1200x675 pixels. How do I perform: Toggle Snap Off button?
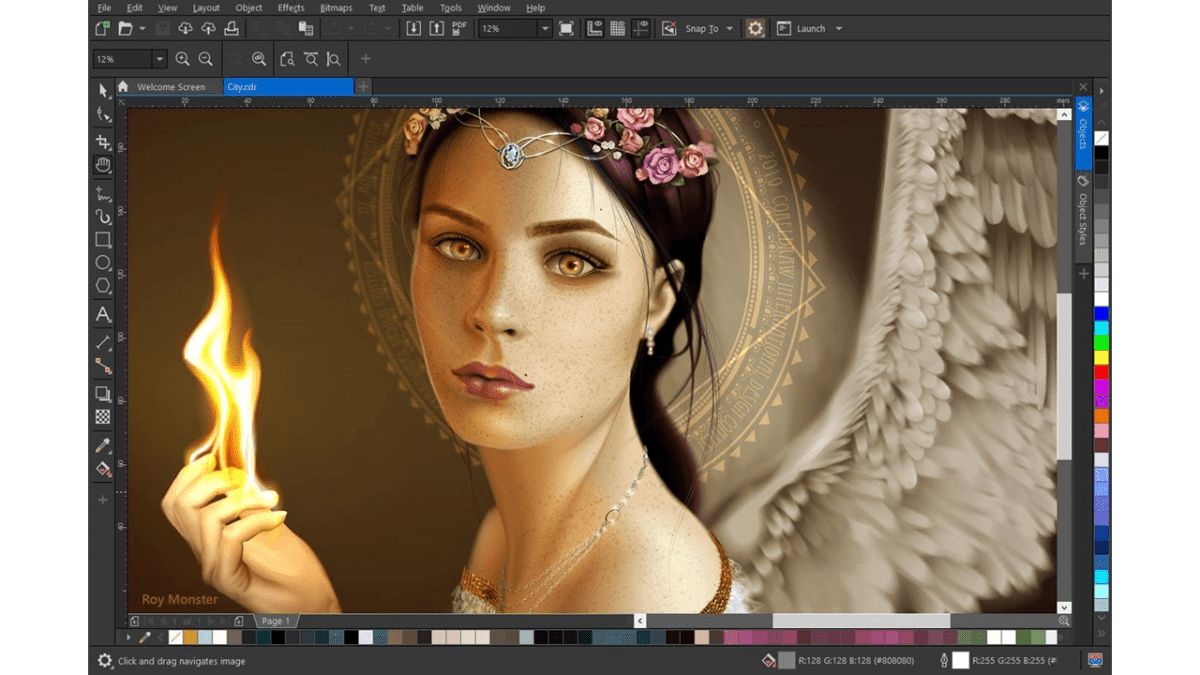(x=670, y=29)
